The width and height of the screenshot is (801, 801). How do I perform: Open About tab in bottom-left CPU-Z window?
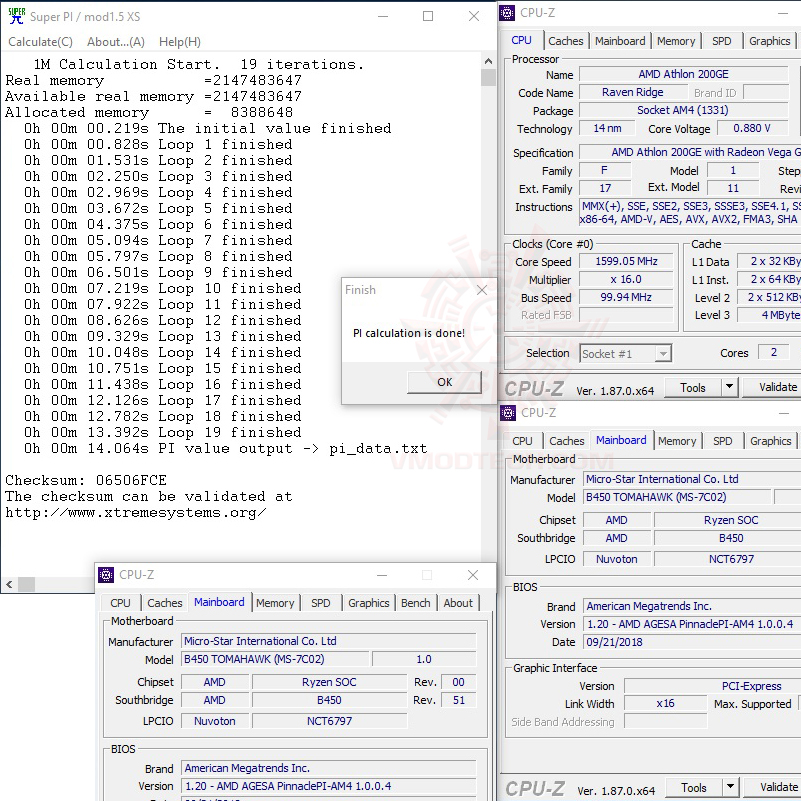(x=458, y=603)
